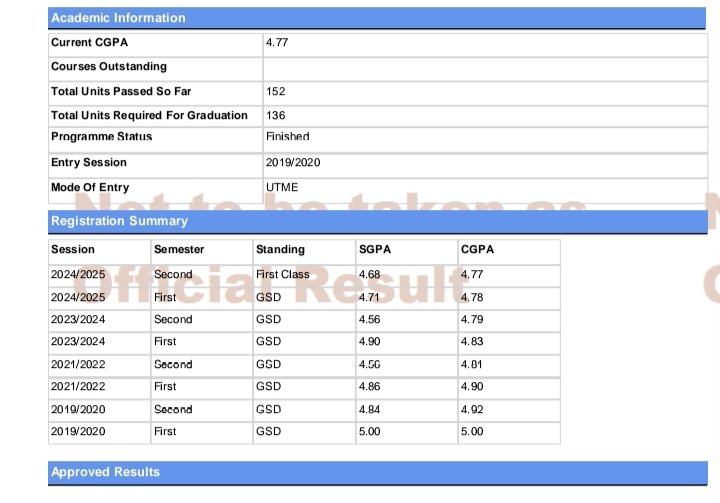
Task: Click the Mode Of Entry label
Action: pyautogui.click(x=90, y=187)
